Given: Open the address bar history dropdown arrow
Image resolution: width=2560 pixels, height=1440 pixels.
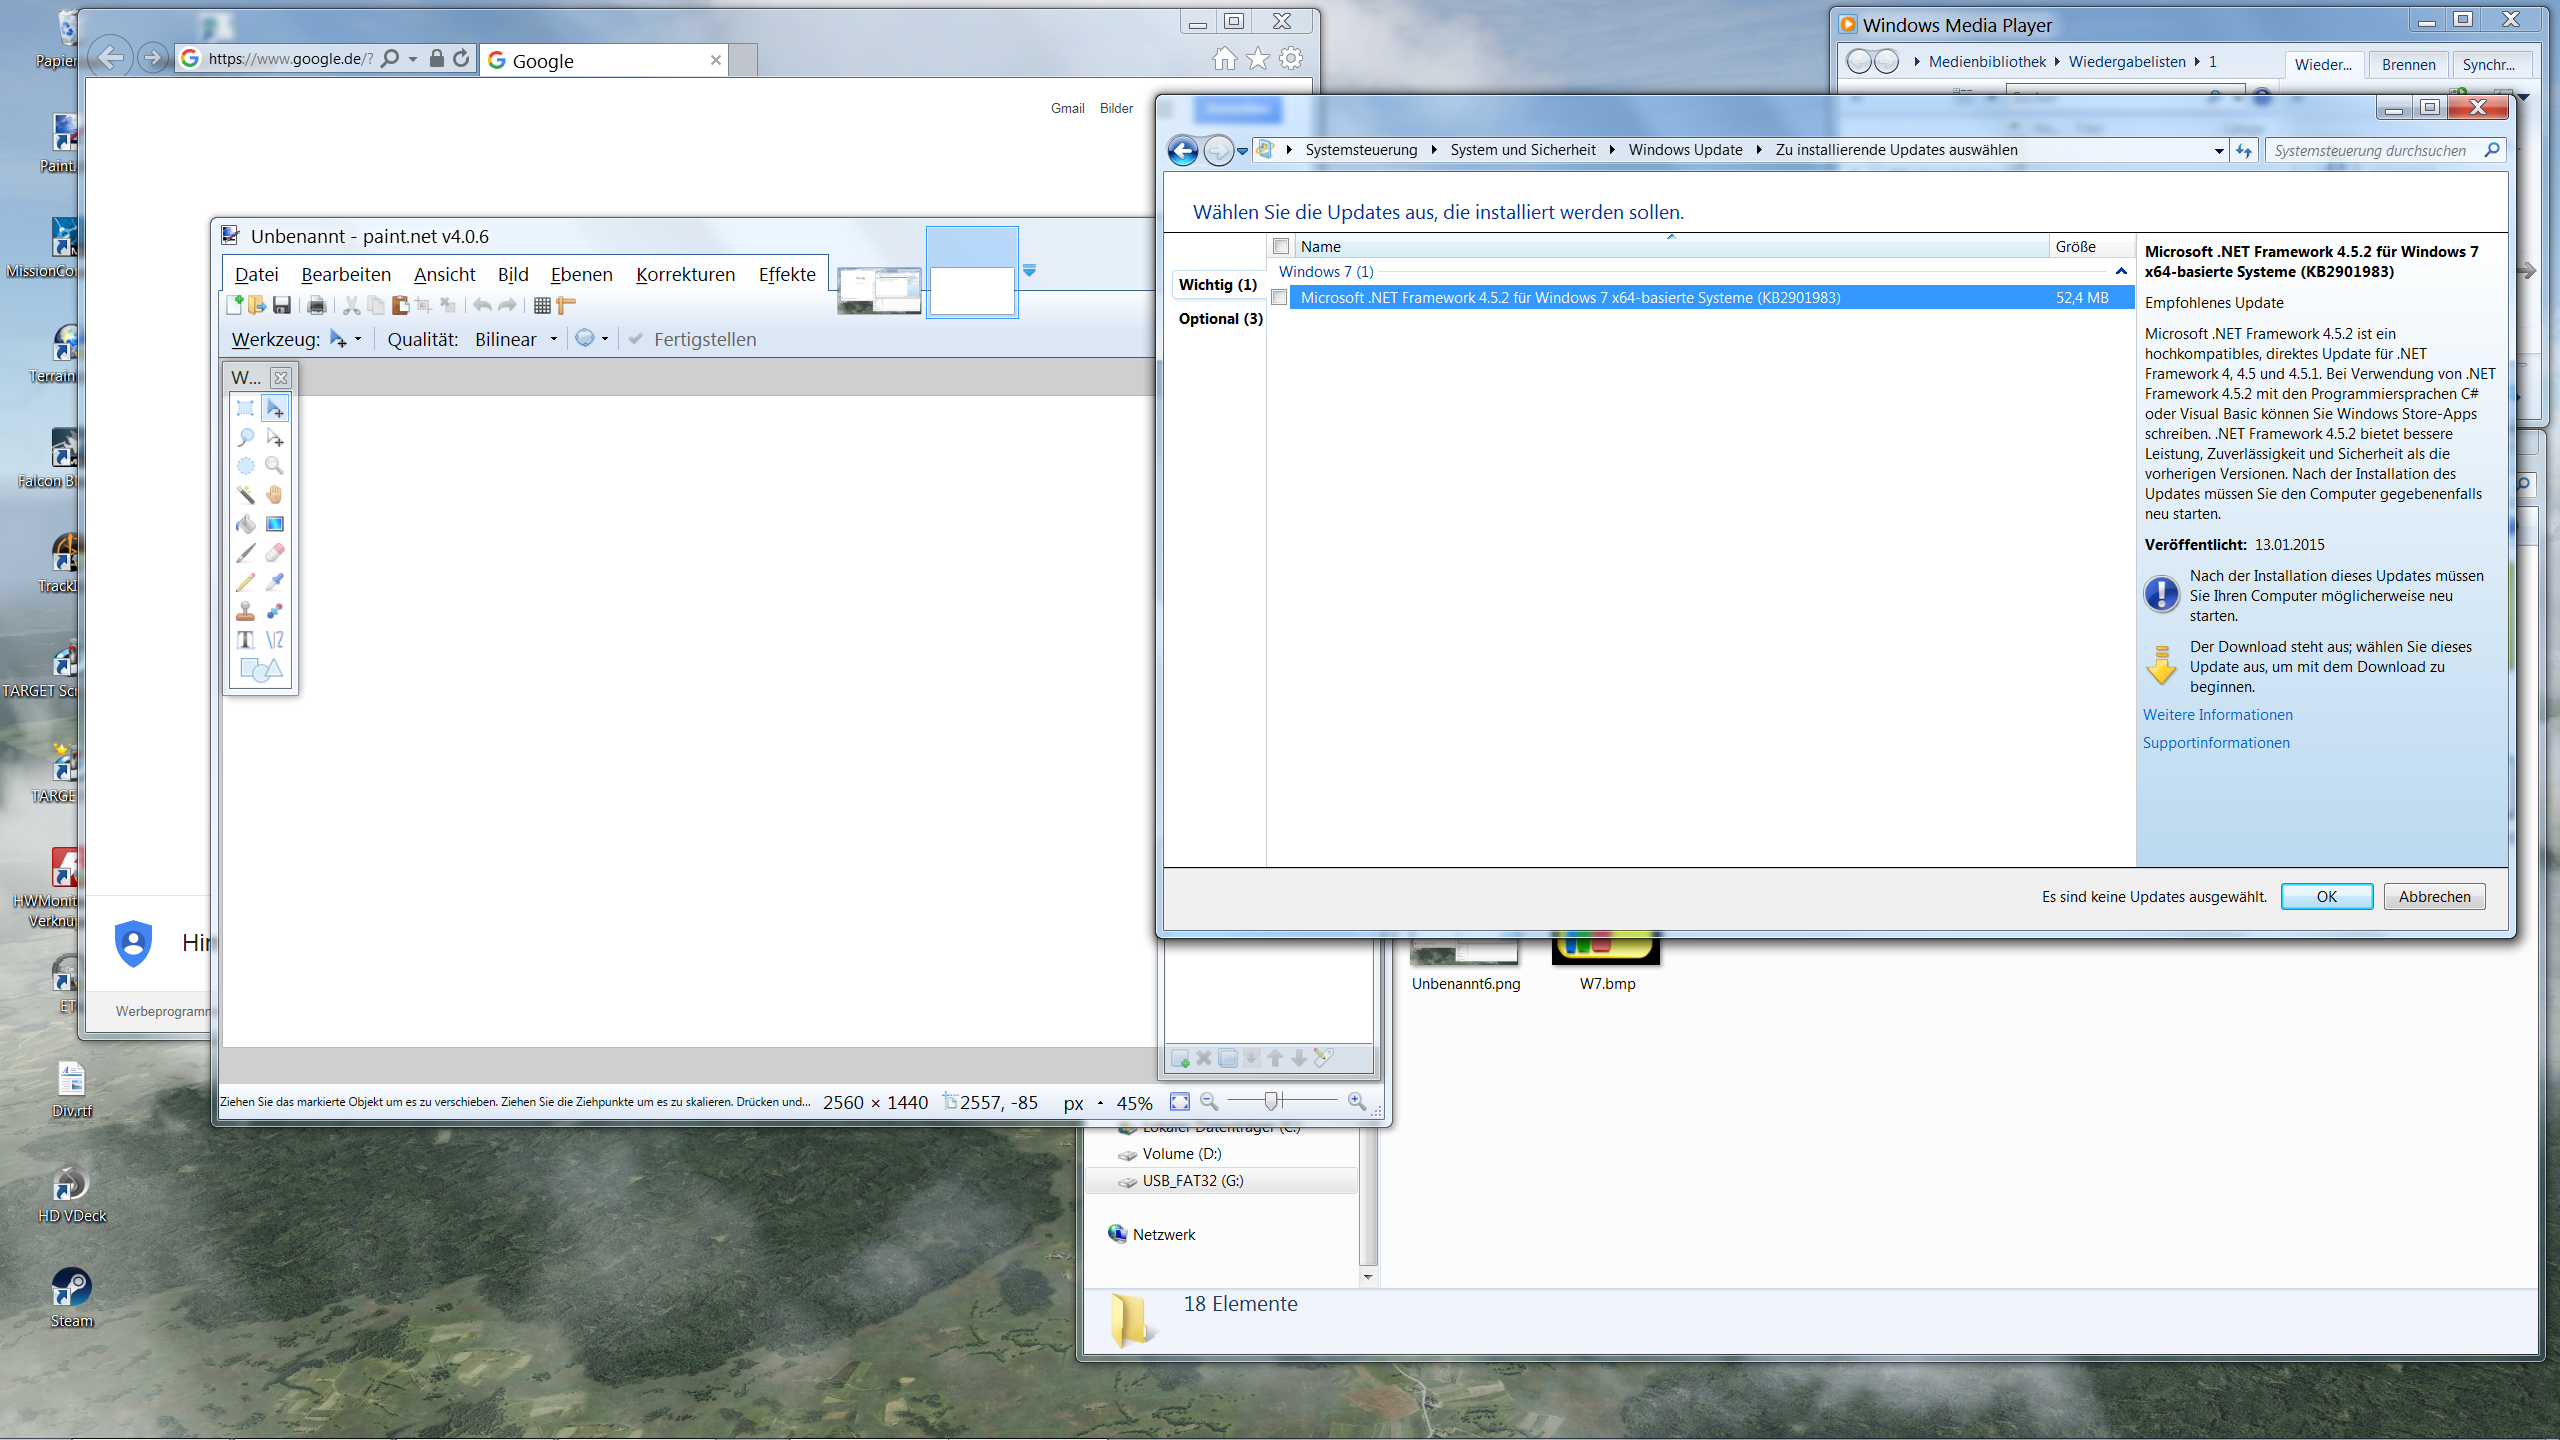Looking at the screenshot, I should [x=410, y=57].
